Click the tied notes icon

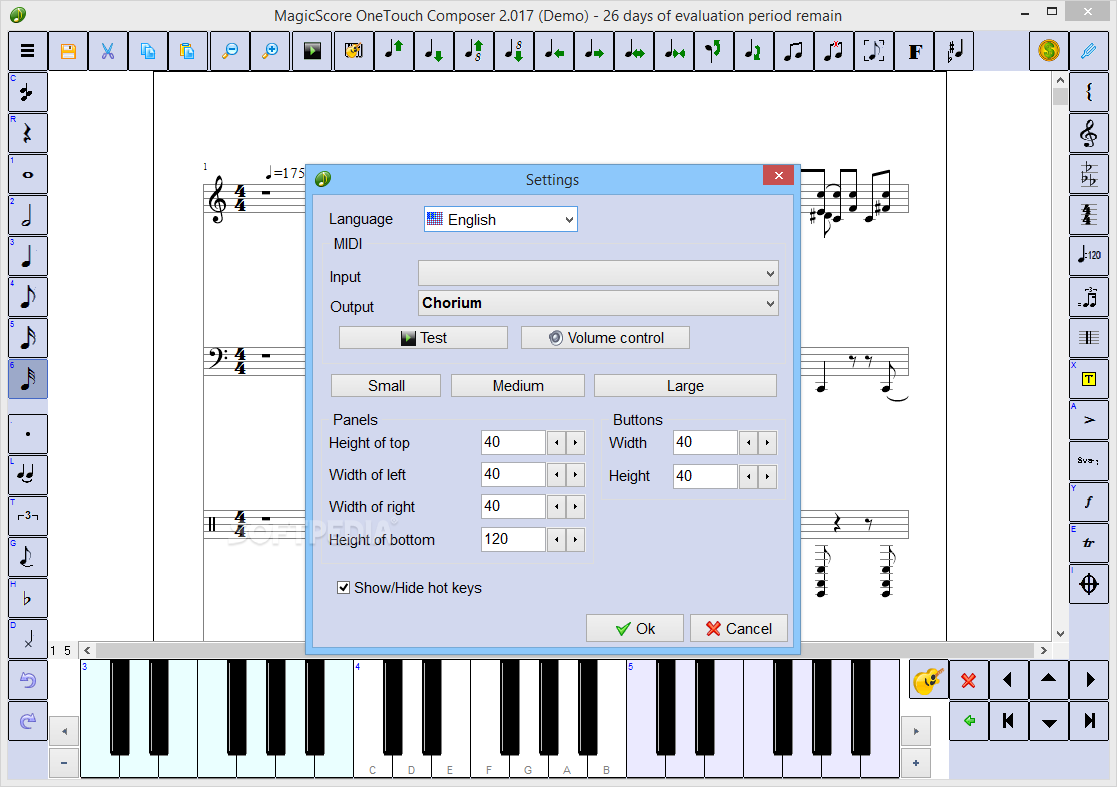pos(28,475)
